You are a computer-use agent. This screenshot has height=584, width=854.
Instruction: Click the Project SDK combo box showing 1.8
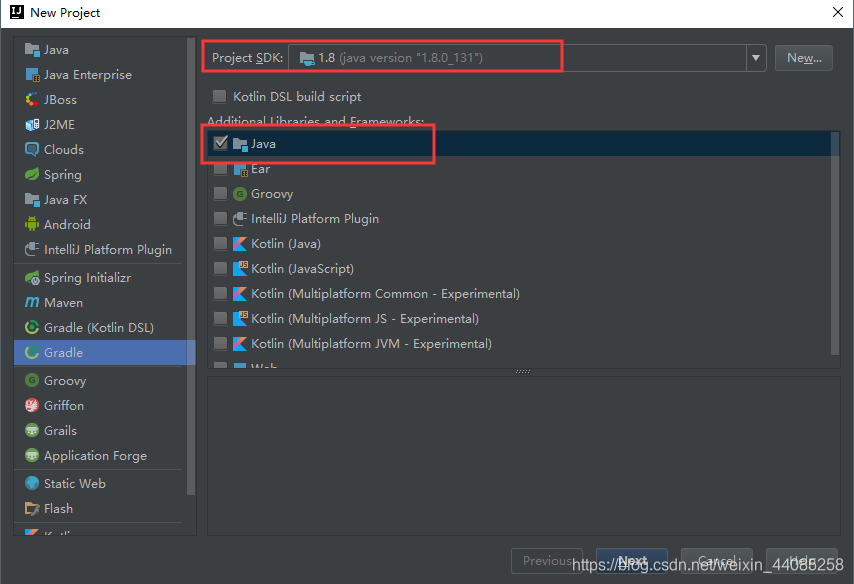click(527, 58)
